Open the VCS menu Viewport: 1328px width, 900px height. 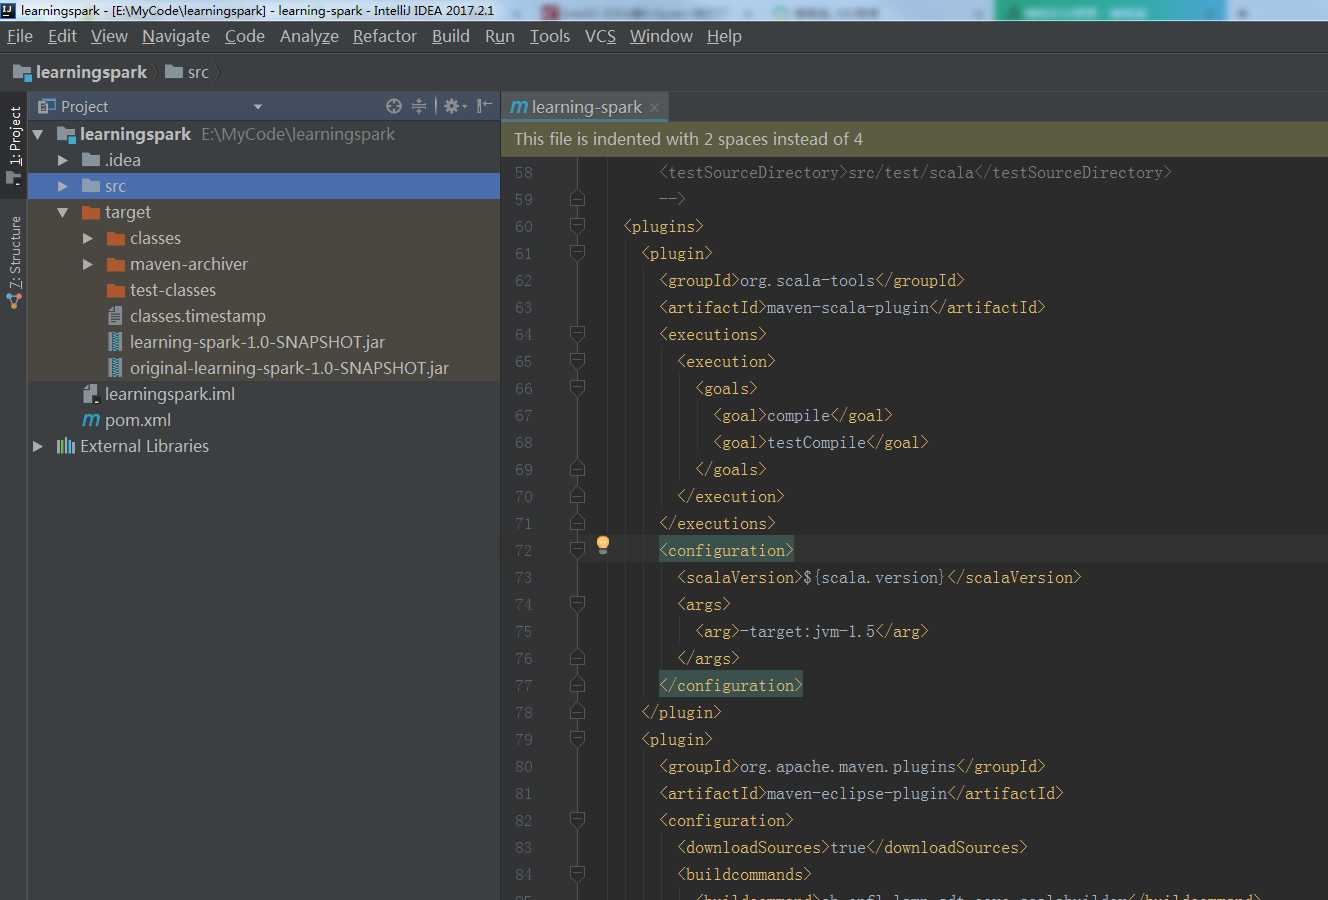(x=600, y=36)
